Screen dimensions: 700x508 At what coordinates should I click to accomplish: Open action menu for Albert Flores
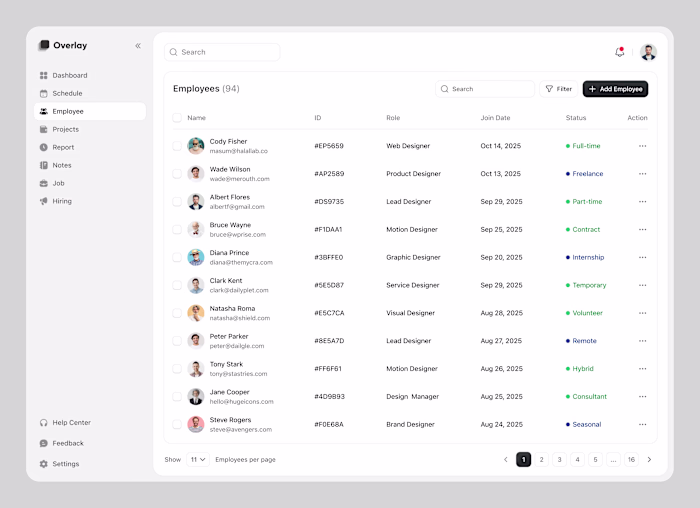click(642, 202)
